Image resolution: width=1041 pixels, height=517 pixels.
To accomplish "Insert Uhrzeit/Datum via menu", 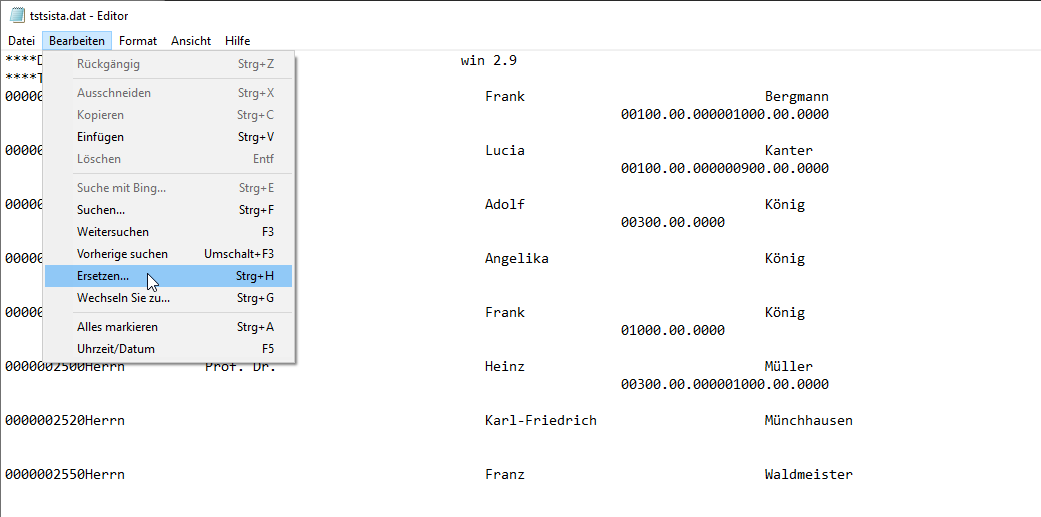I will point(115,349).
